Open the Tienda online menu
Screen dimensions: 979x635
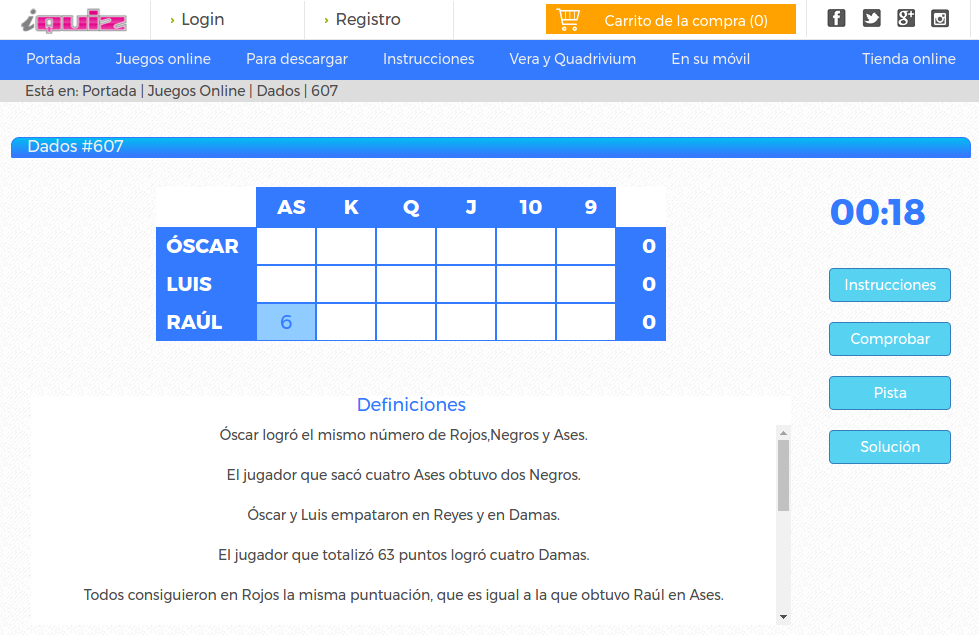[908, 59]
